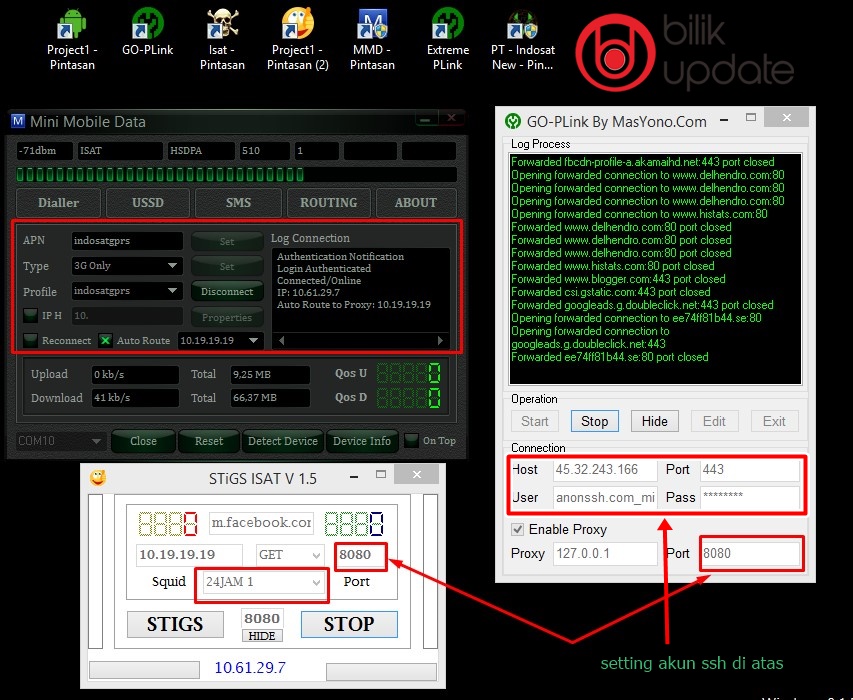The width and height of the screenshot is (853, 700).
Task: Minimize GO-PLink window
Action: [724, 119]
